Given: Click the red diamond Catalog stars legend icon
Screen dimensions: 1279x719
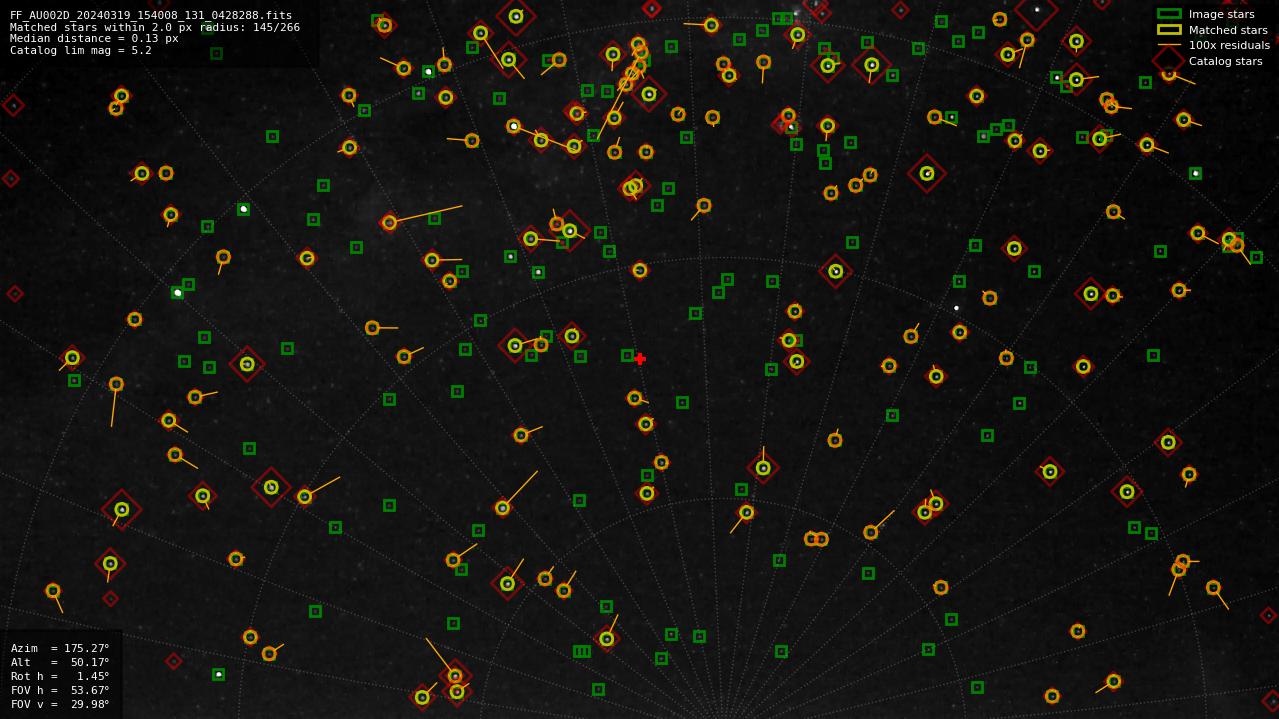Looking at the screenshot, I should point(1169,61).
